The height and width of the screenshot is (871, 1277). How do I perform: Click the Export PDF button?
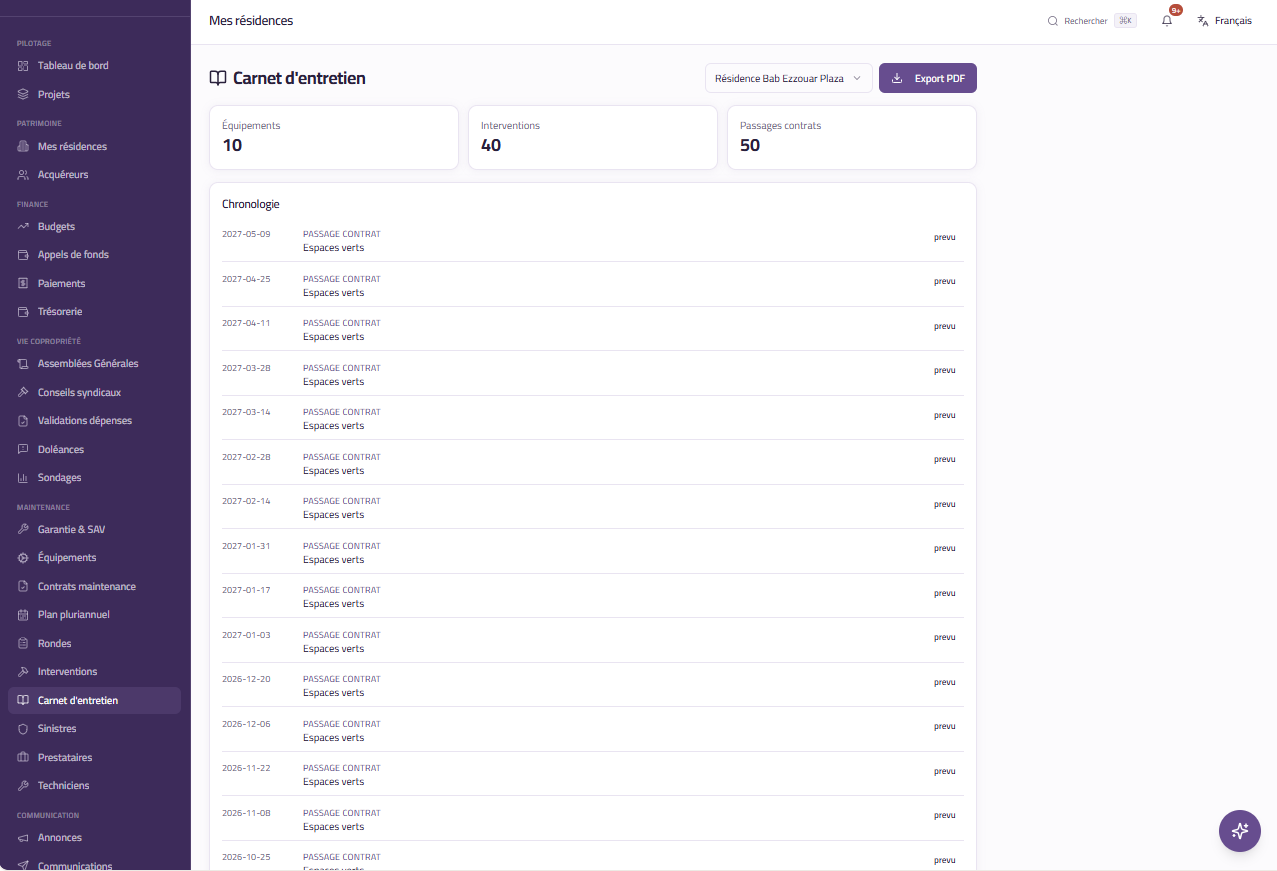click(928, 78)
